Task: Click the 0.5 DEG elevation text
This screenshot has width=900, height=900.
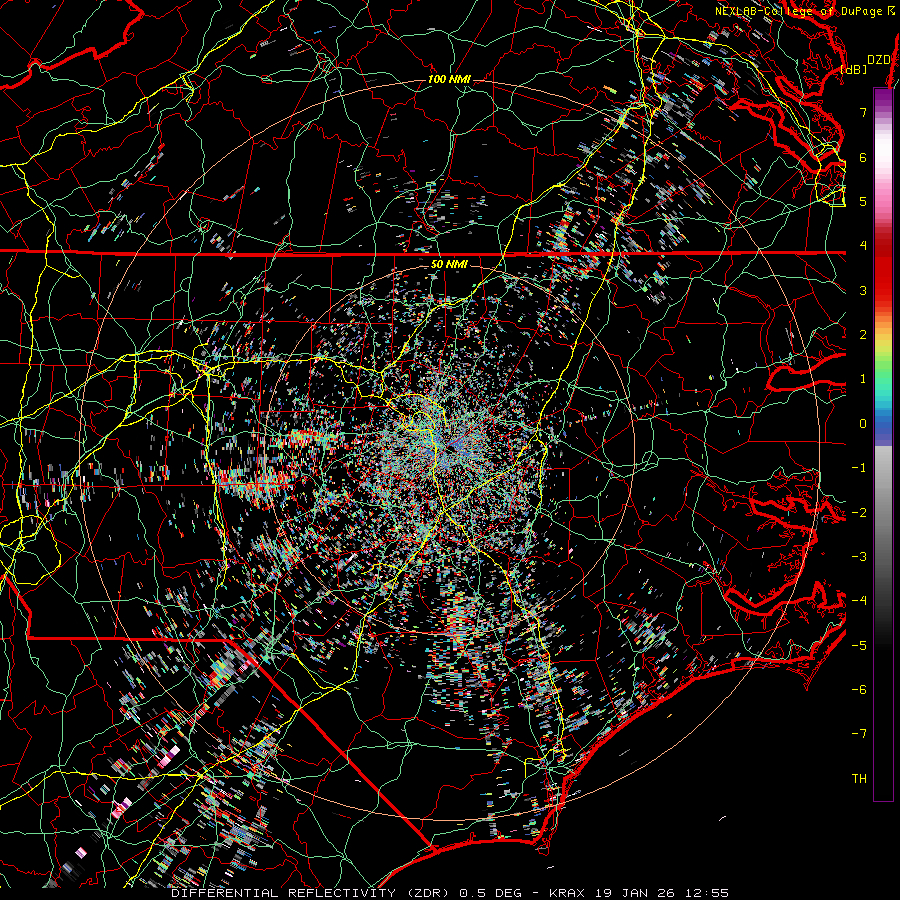Action: (490, 893)
